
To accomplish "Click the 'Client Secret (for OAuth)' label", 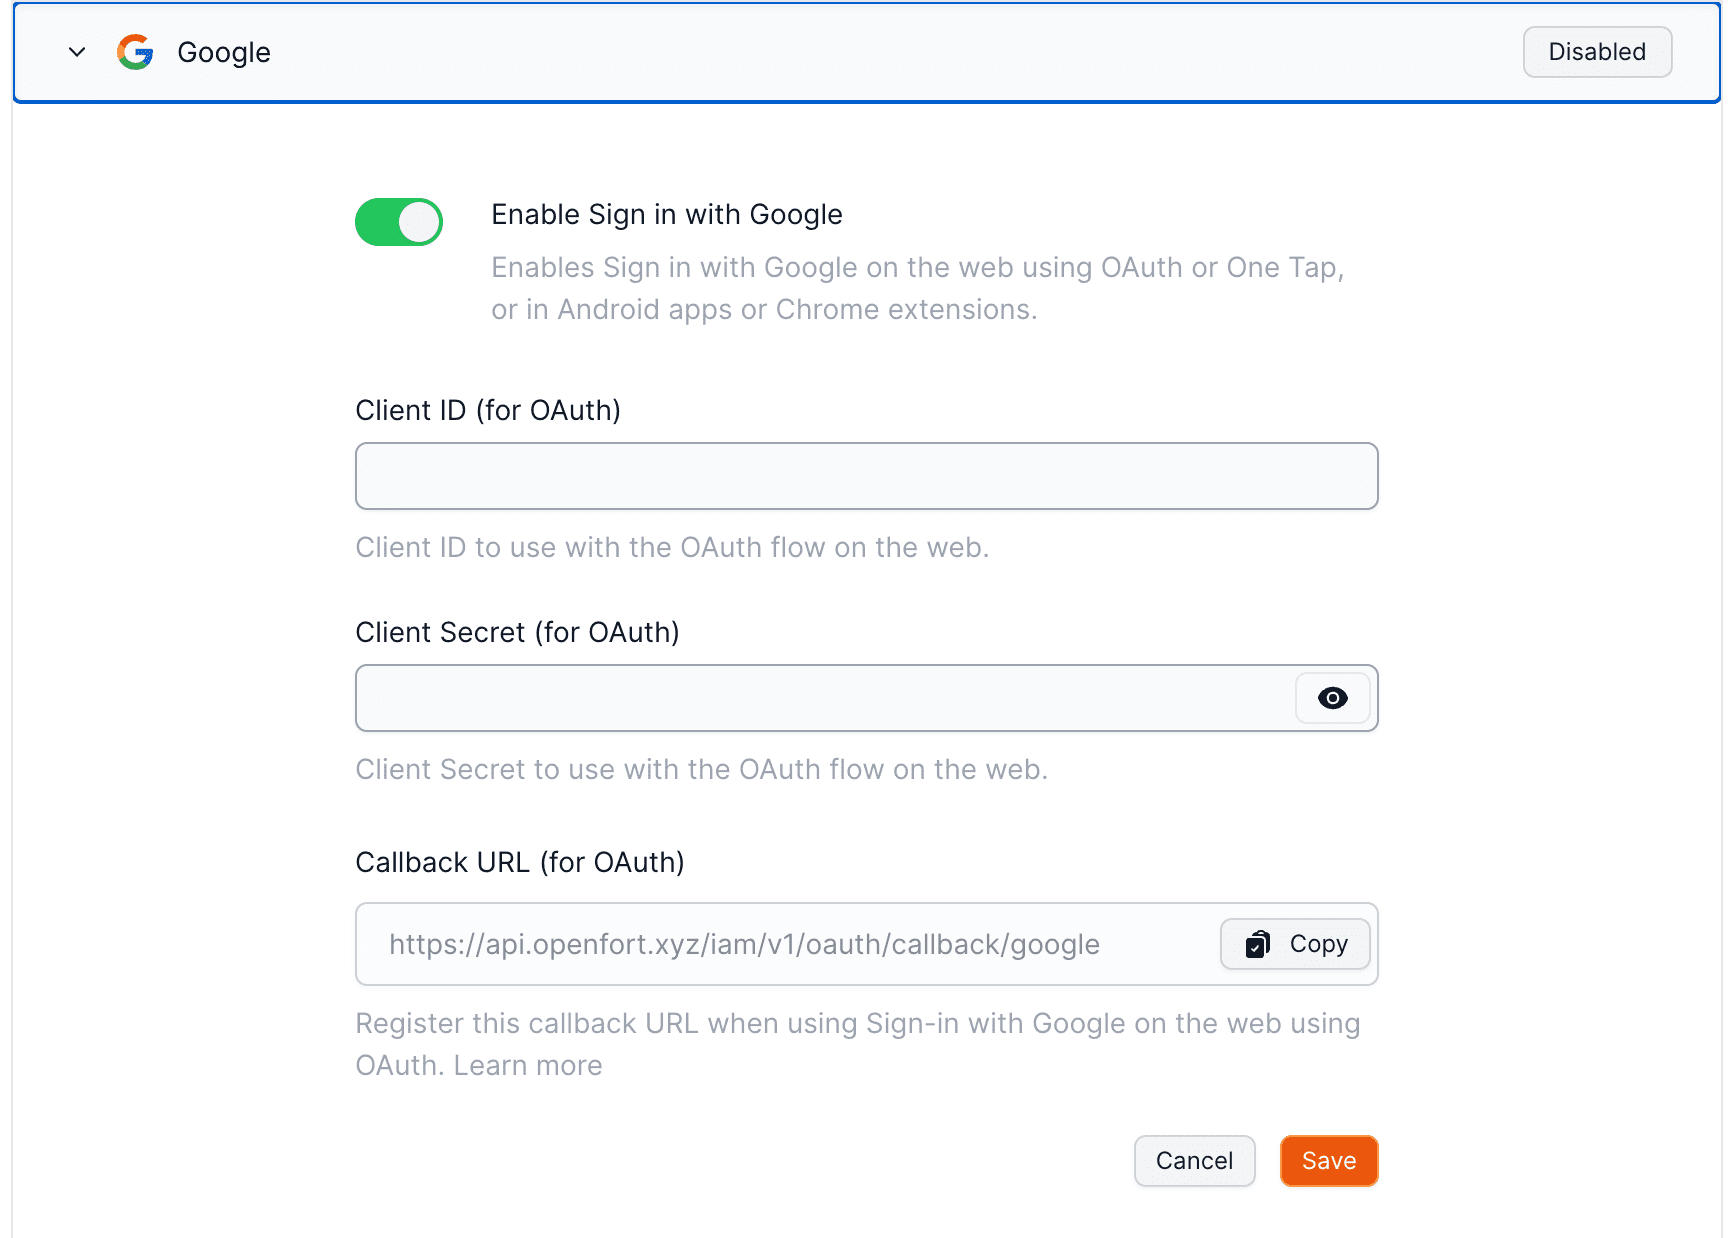I will click(517, 633).
